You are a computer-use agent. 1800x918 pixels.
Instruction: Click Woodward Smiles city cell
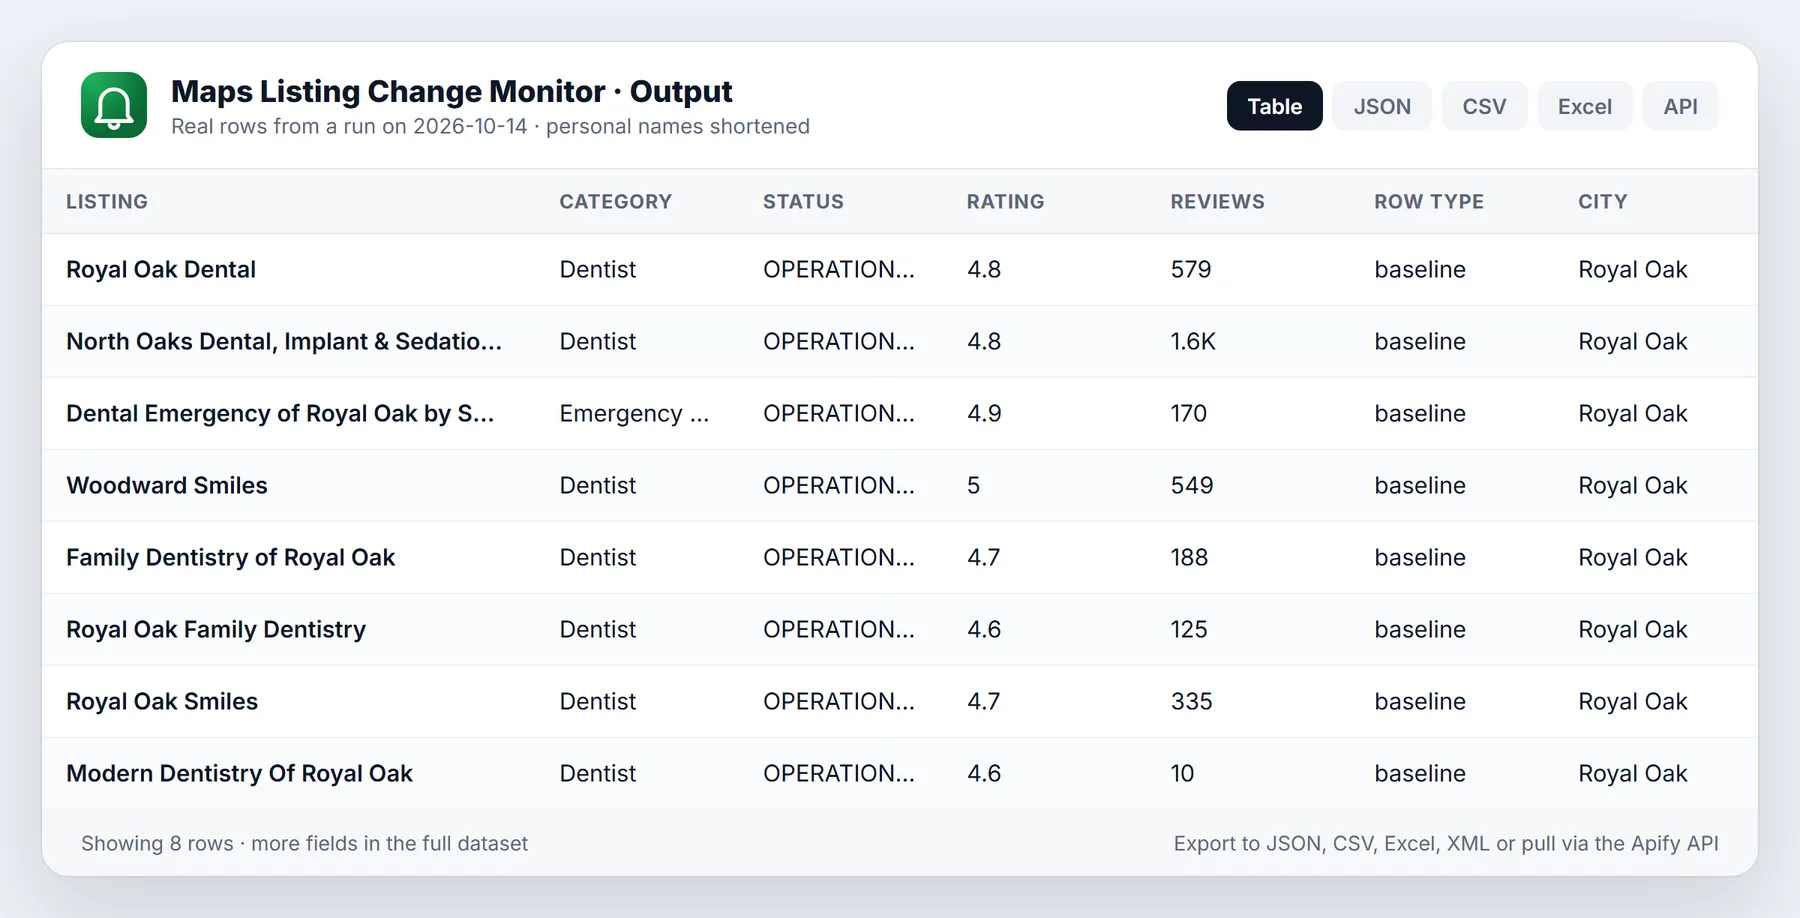[x=1633, y=486]
